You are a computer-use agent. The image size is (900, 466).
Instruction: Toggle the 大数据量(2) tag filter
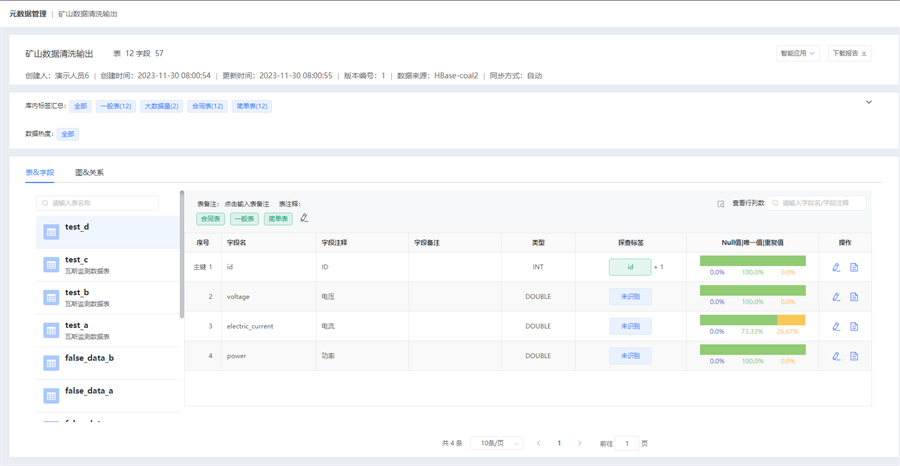click(x=161, y=106)
